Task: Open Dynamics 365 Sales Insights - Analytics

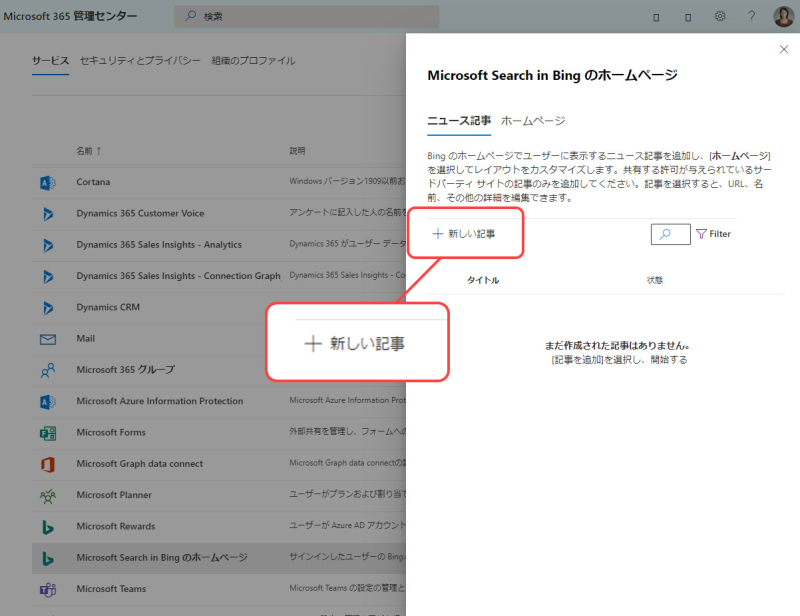Action: (159, 244)
